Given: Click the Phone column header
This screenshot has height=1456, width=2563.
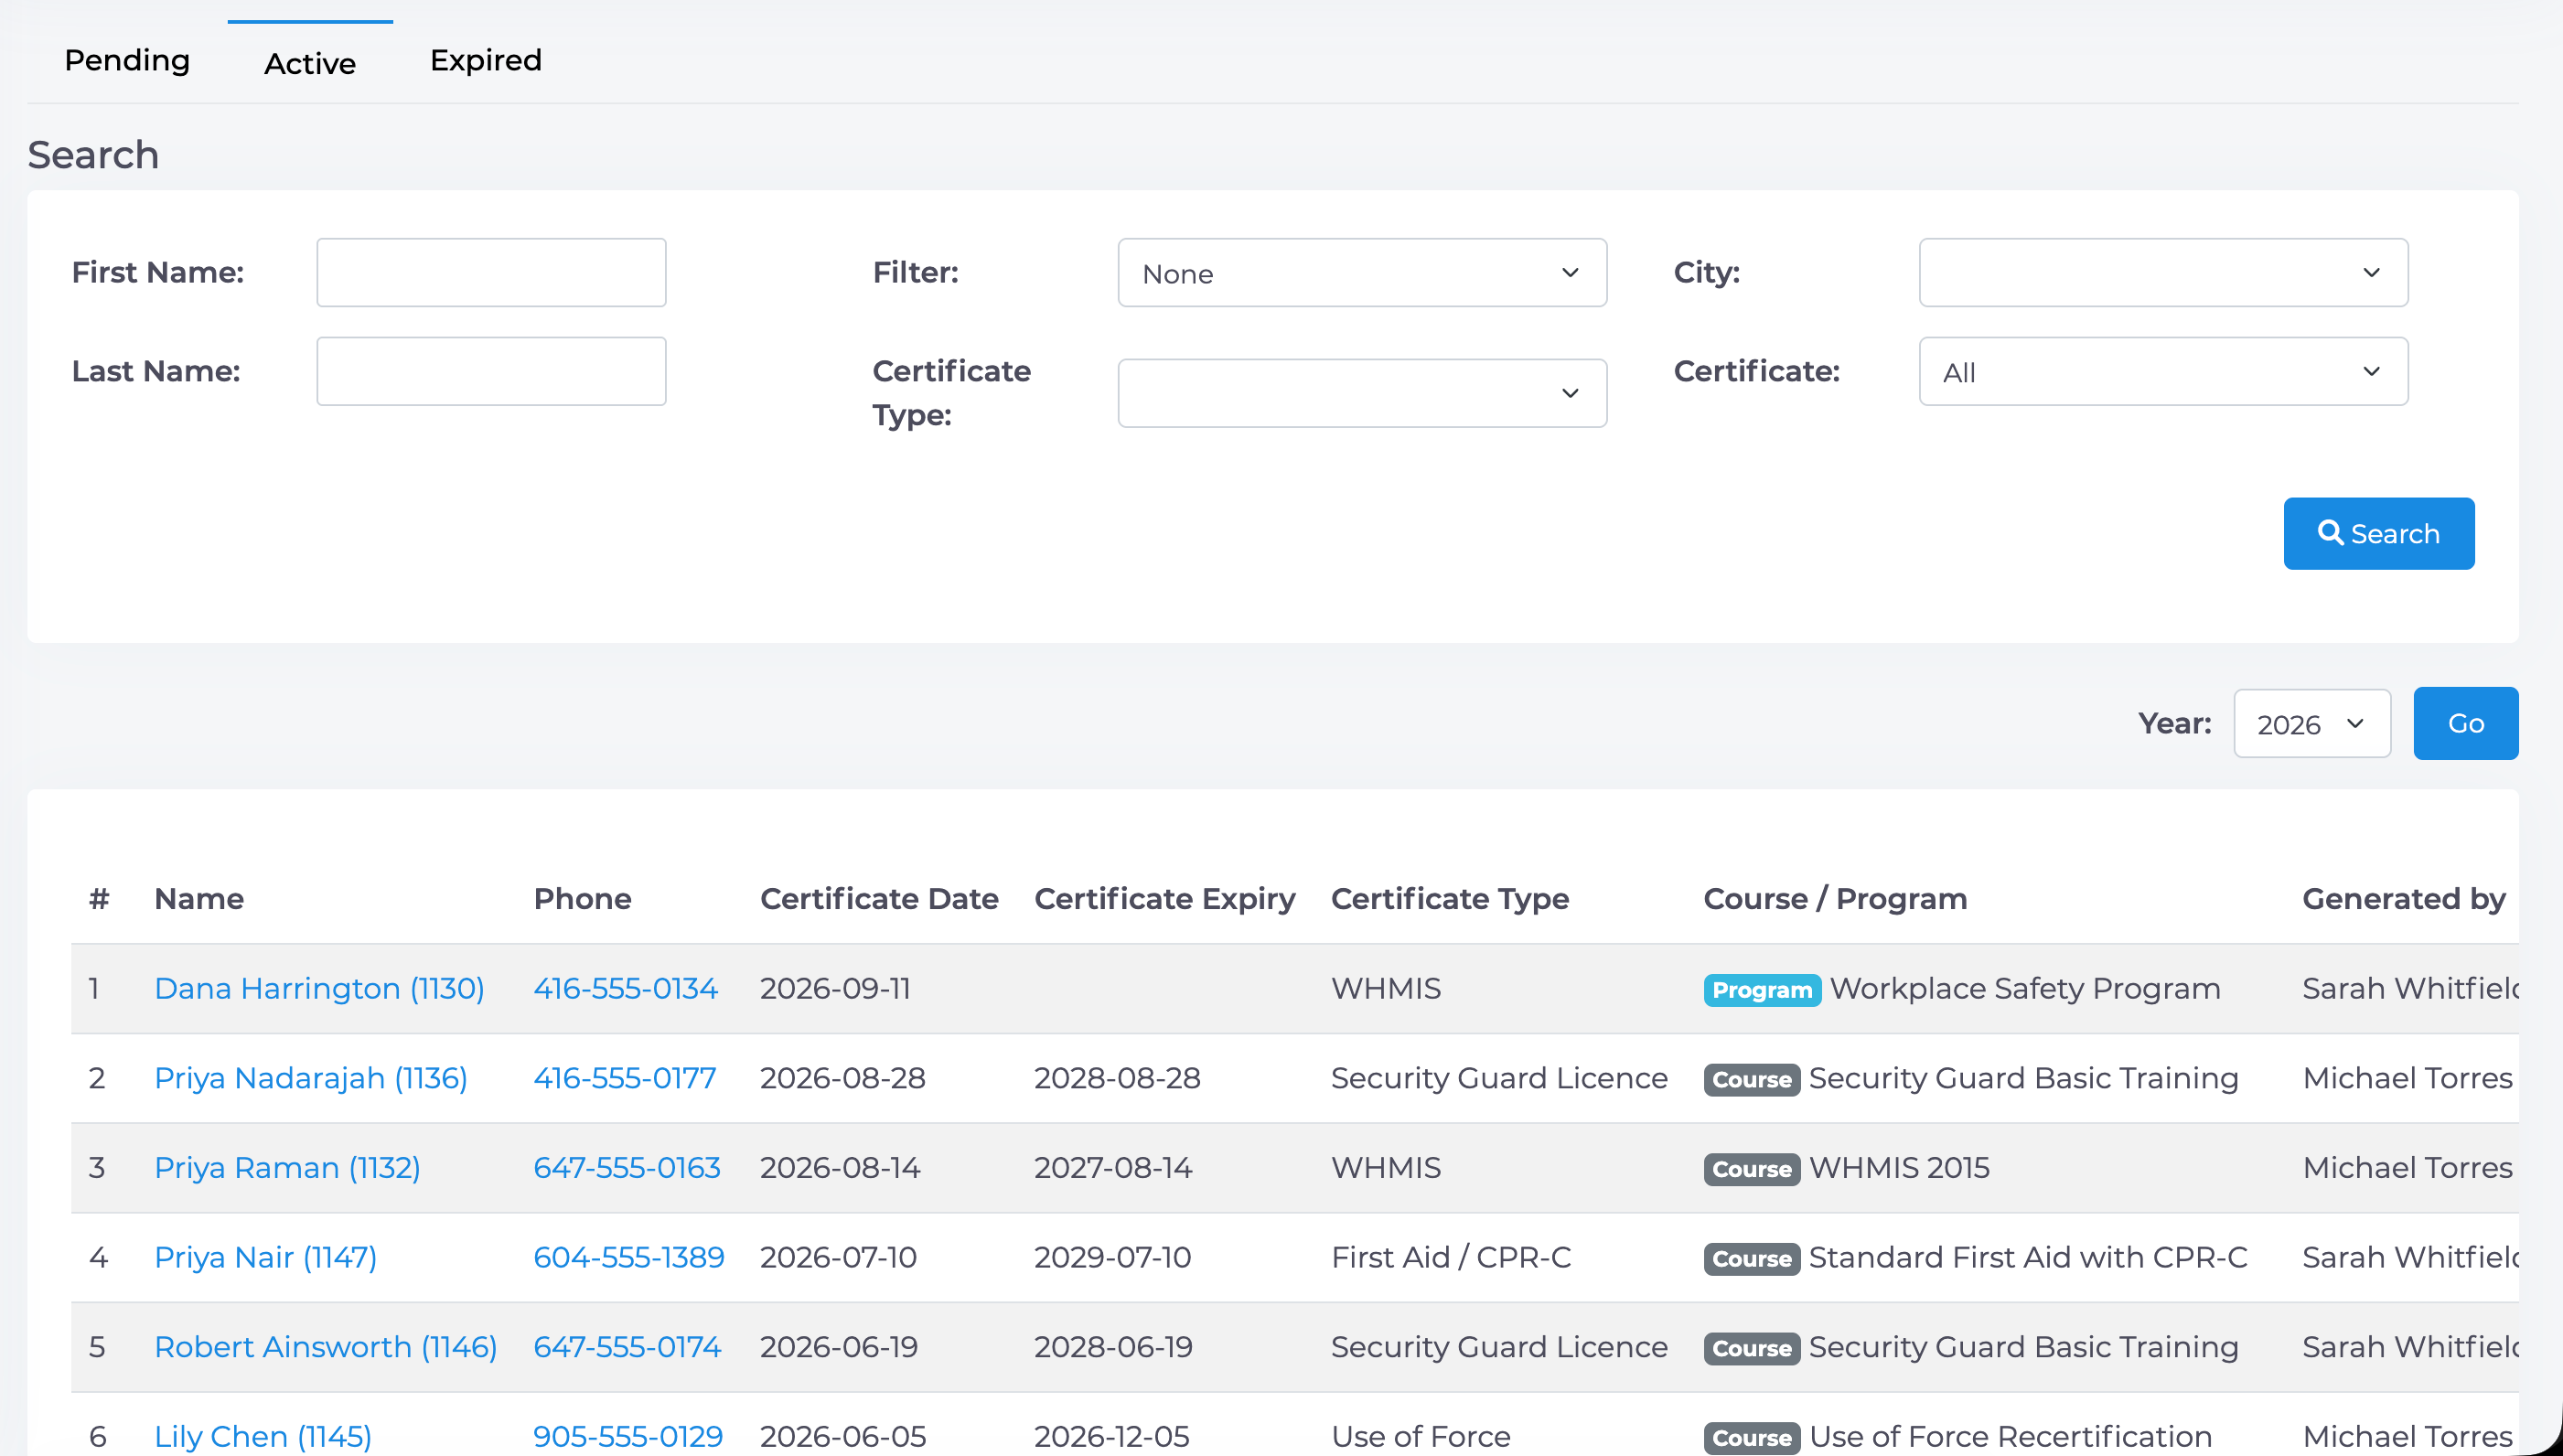Looking at the screenshot, I should [582, 899].
